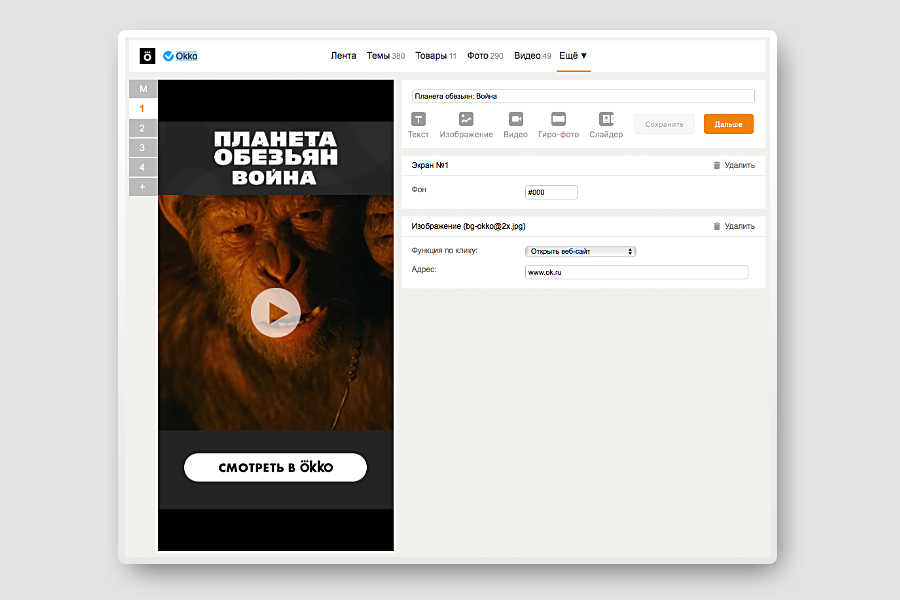Switch to screen 4
Viewport: 900px width, 600px height.
(143, 167)
